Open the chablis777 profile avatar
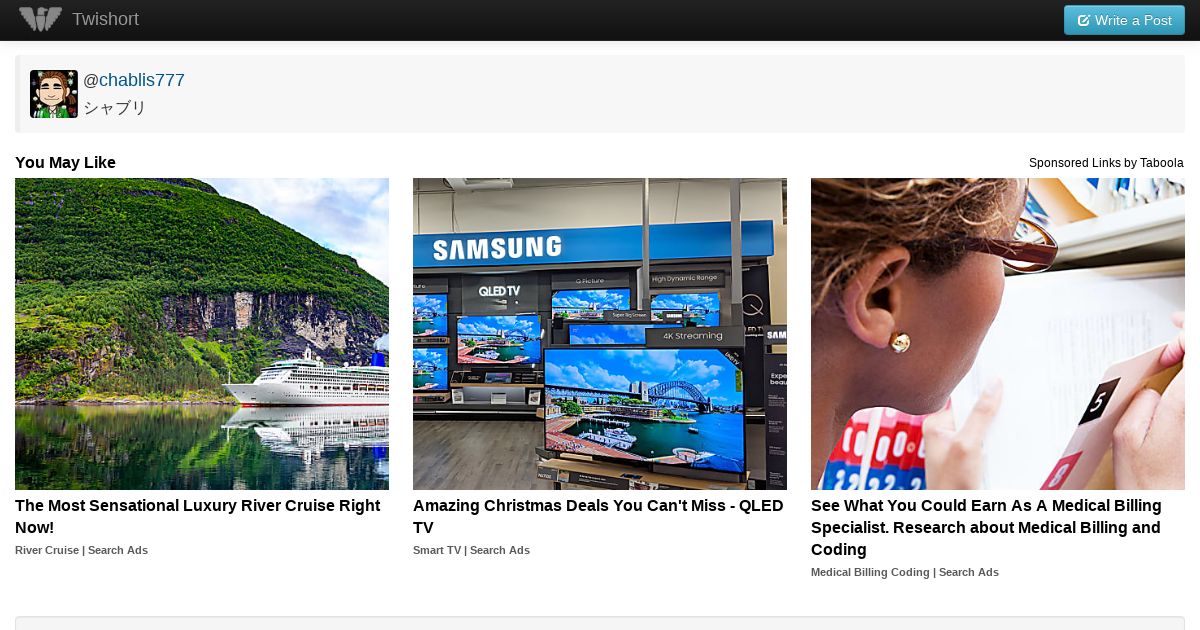 [x=54, y=94]
